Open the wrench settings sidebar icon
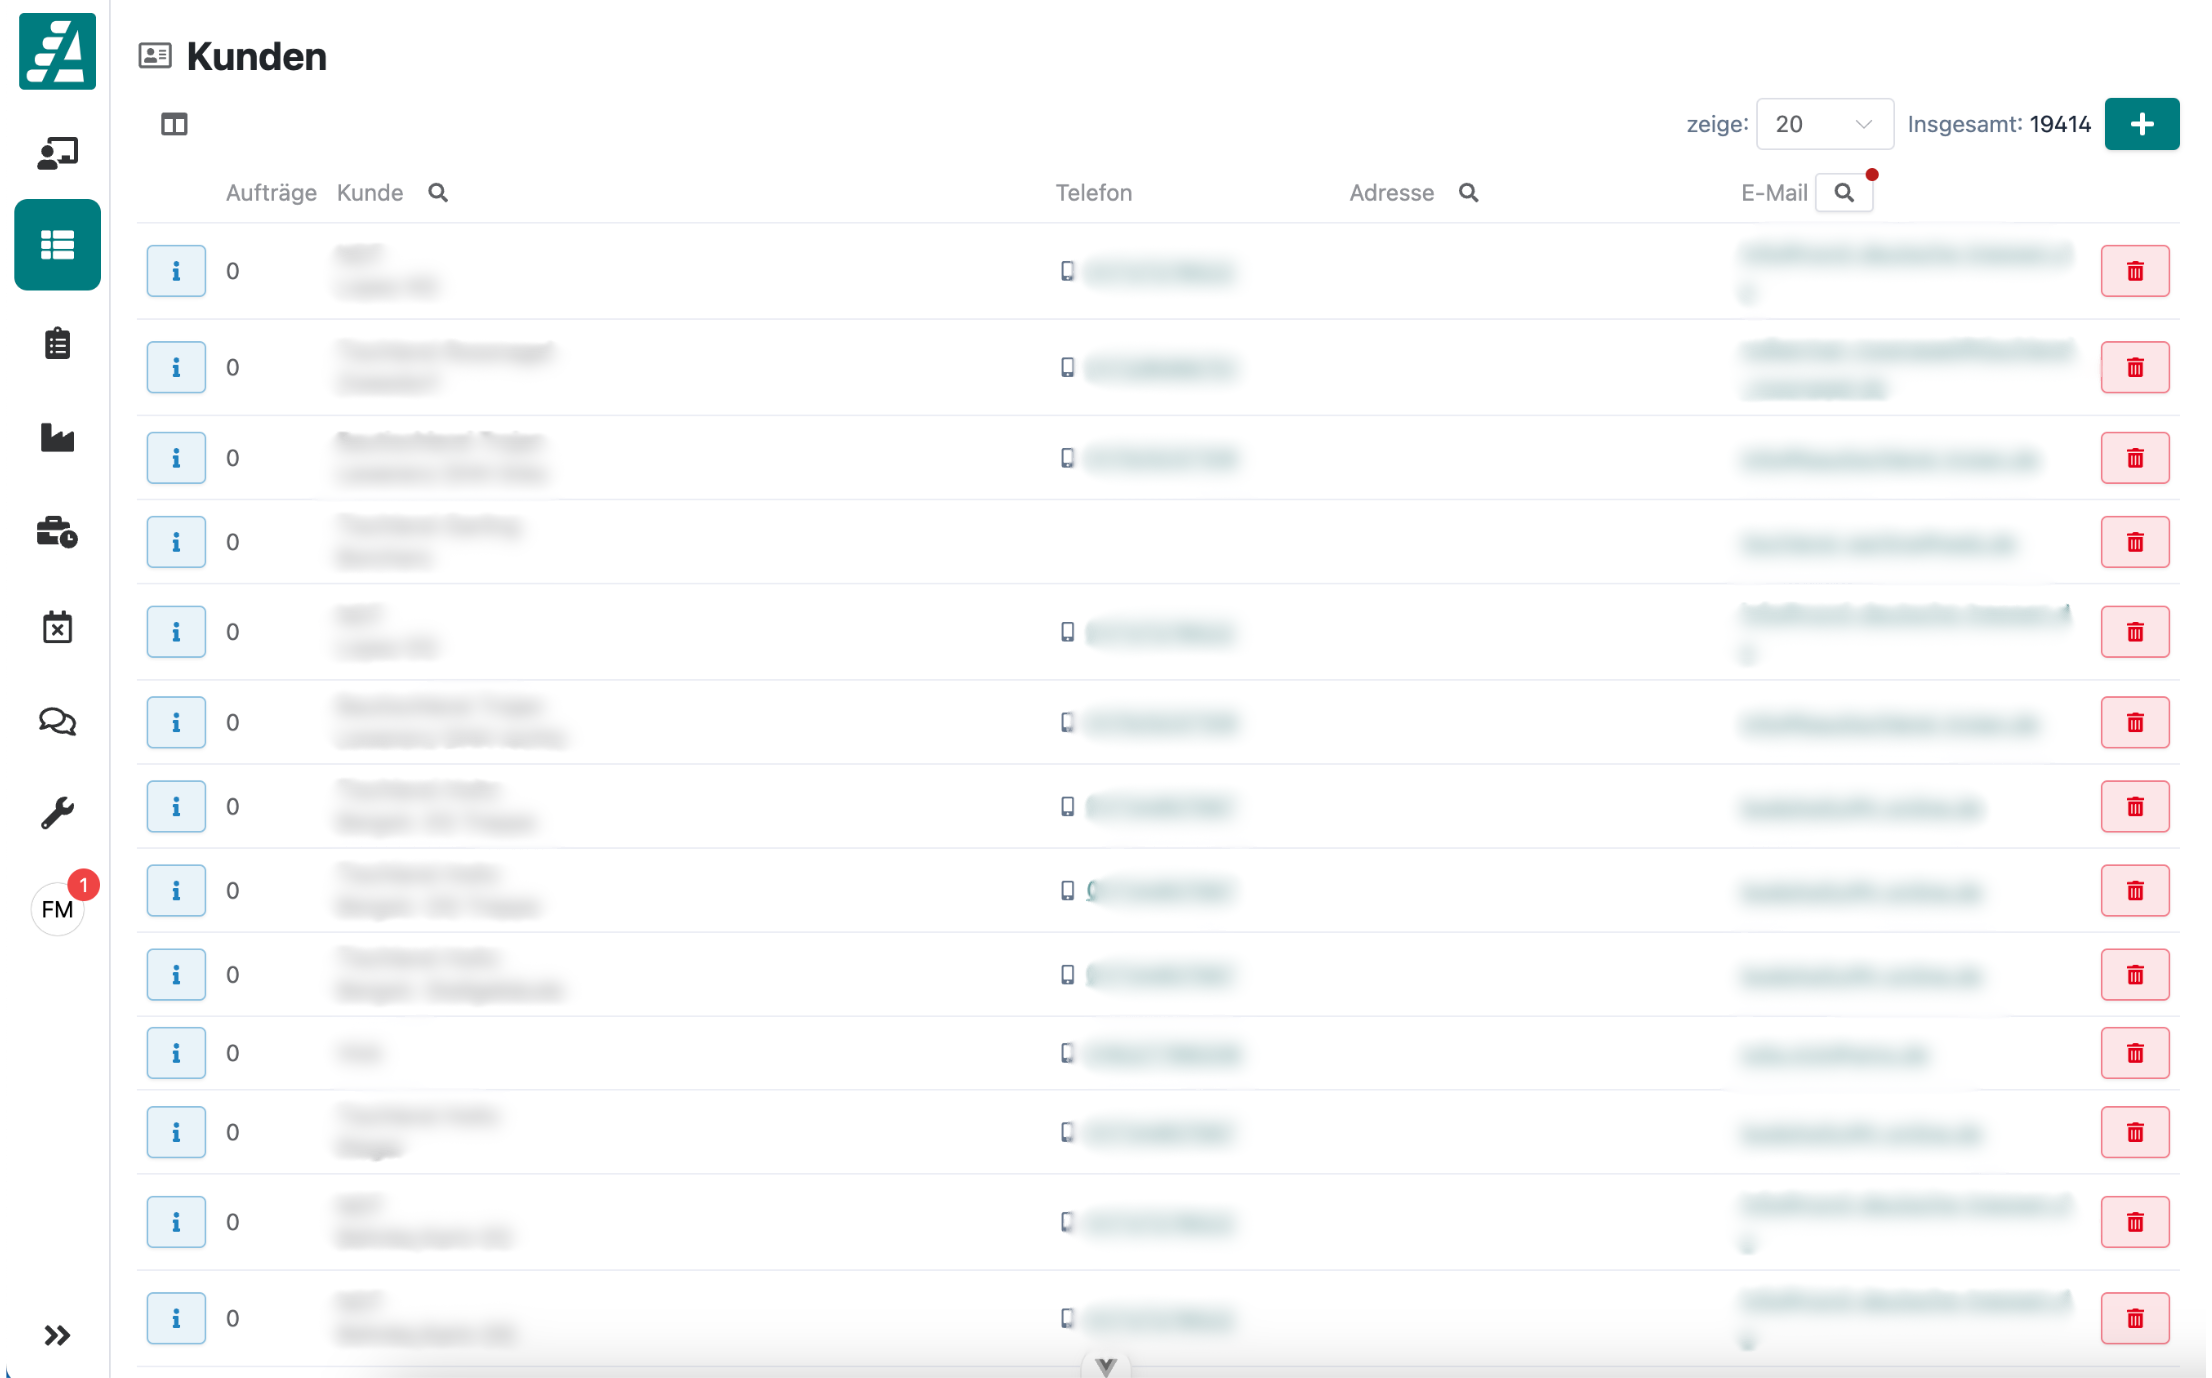This screenshot has height=1378, width=2212. [x=57, y=813]
